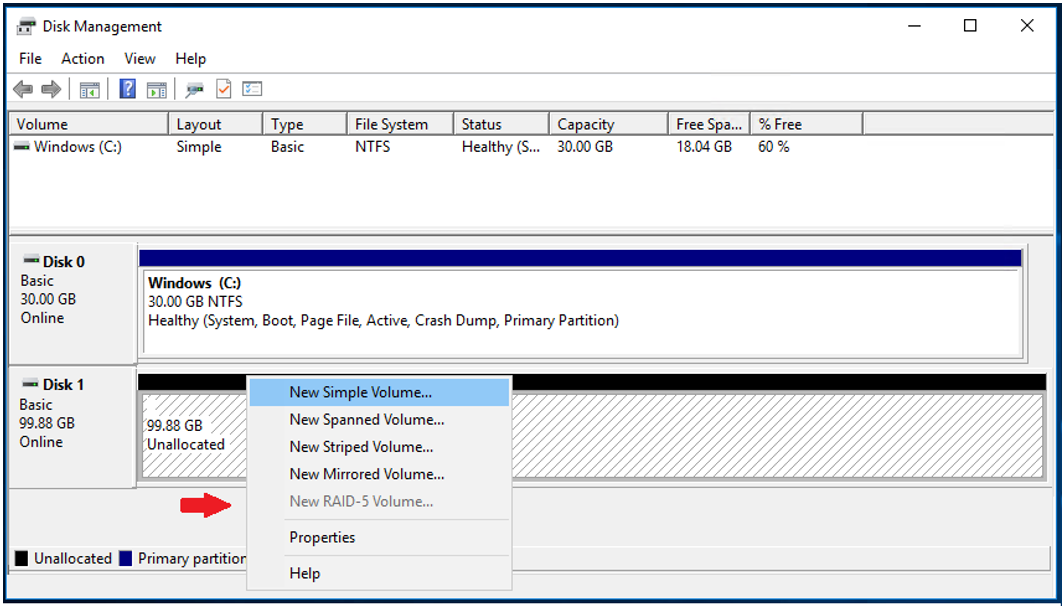Click the Back arrow toolbar icon
This screenshot has height=606, width=1064.
click(22, 90)
